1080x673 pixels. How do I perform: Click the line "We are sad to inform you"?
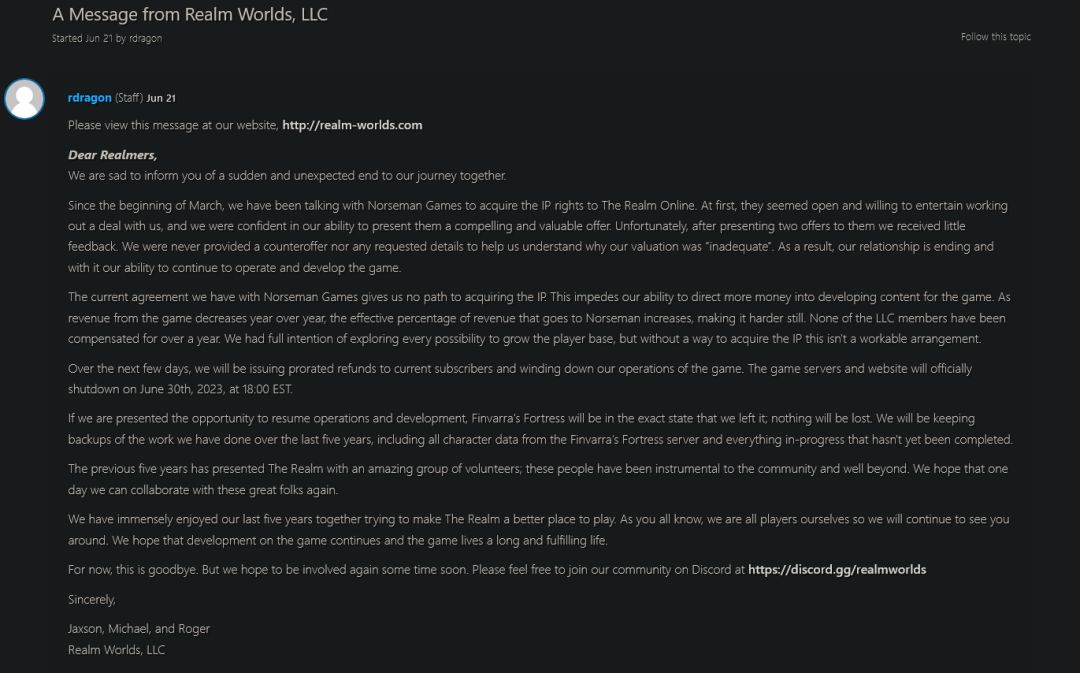(287, 175)
